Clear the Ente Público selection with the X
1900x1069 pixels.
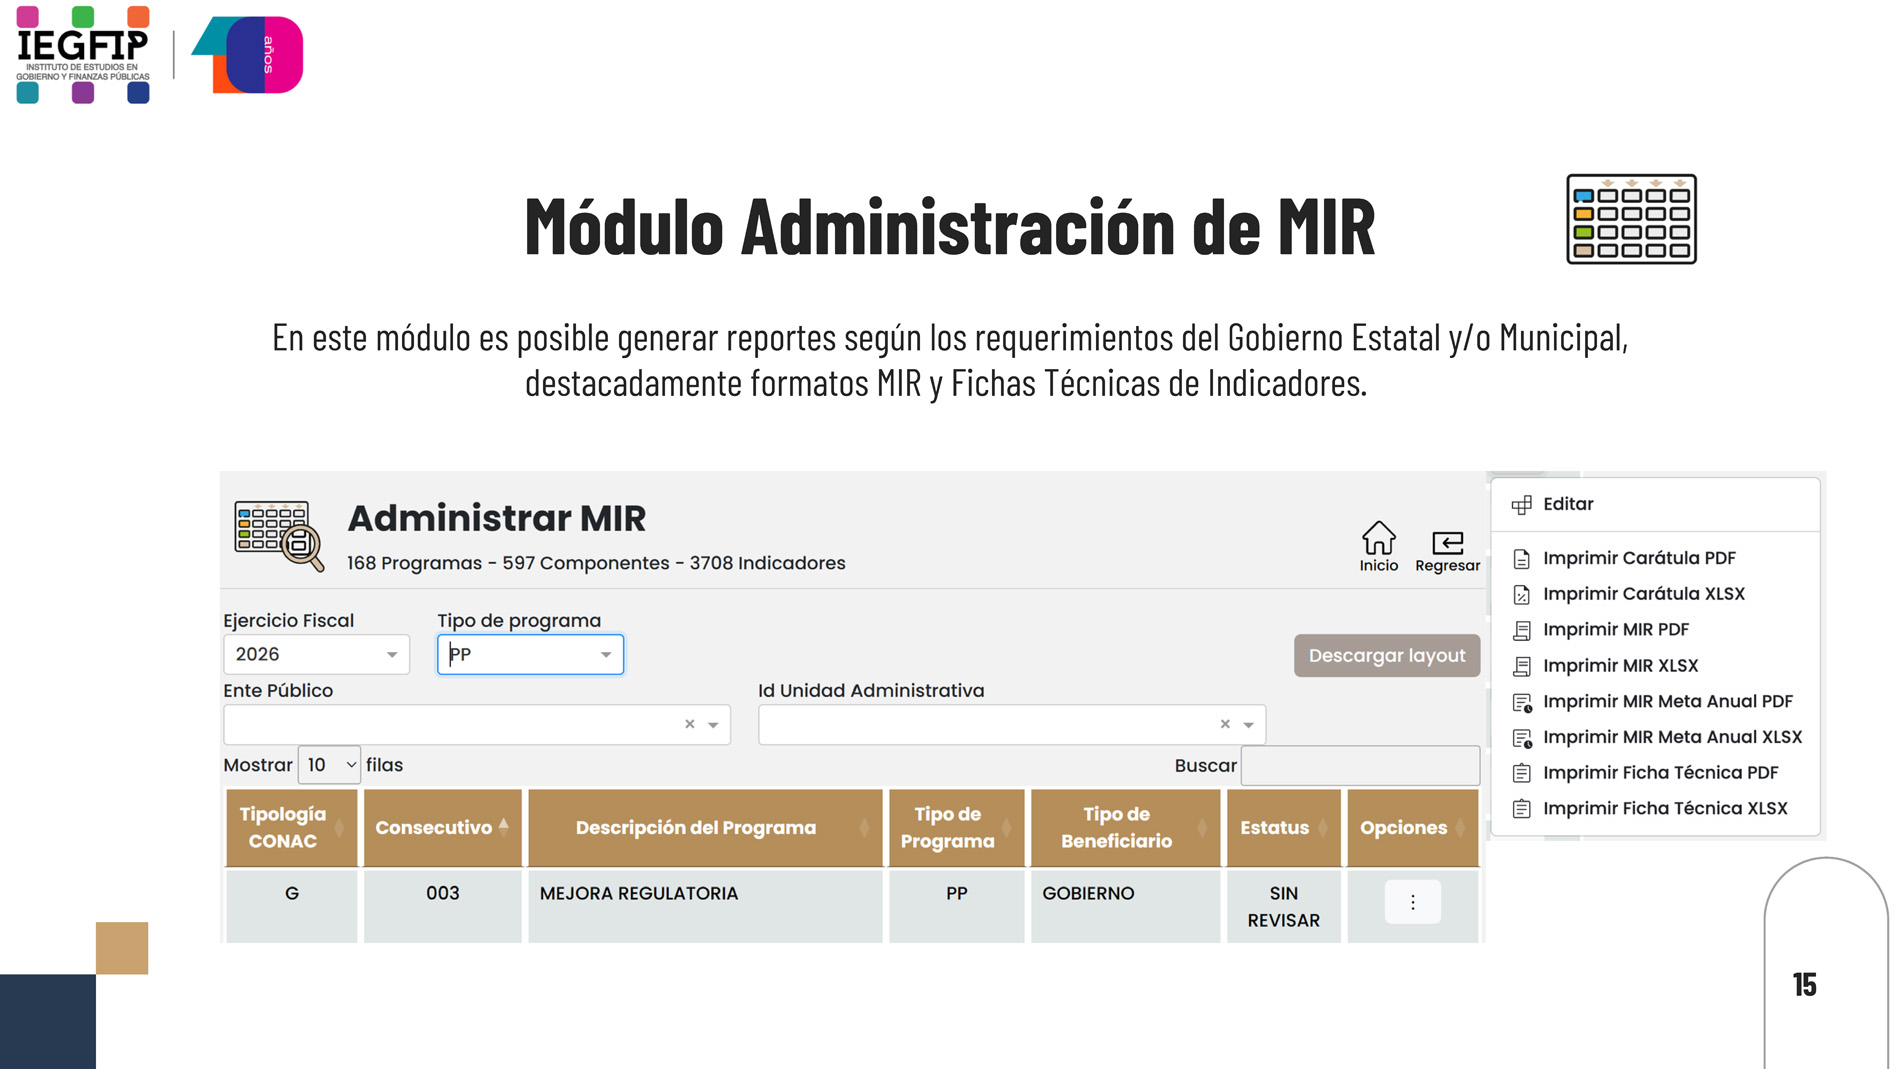tap(689, 724)
